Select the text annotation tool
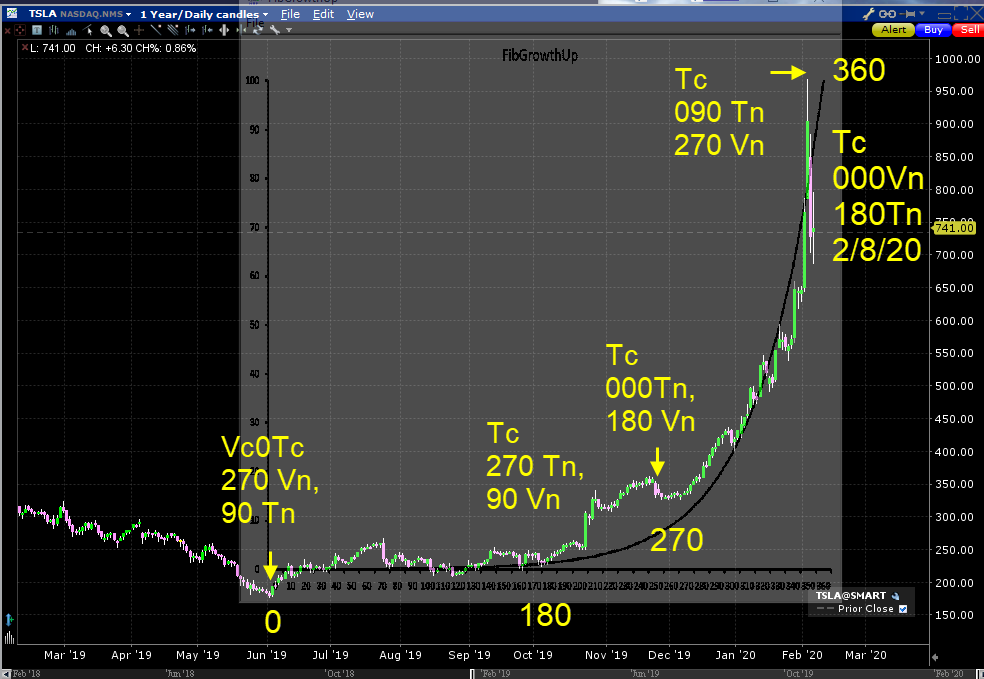The width and height of the screenshot is (984, 679). (x=36, y=30)
